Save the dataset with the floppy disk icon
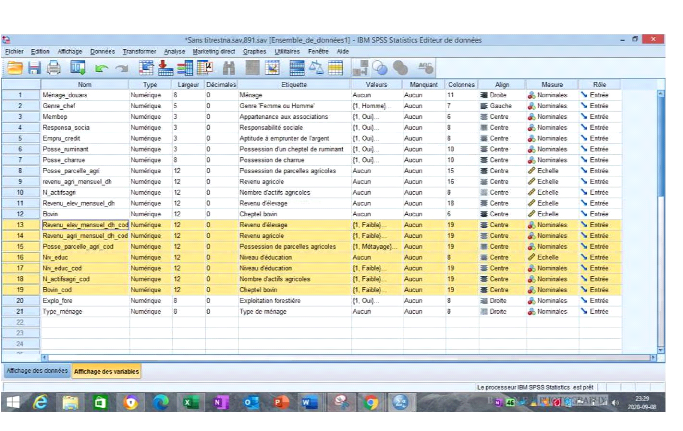Screen dimensions: 683x431 point(35,68)
